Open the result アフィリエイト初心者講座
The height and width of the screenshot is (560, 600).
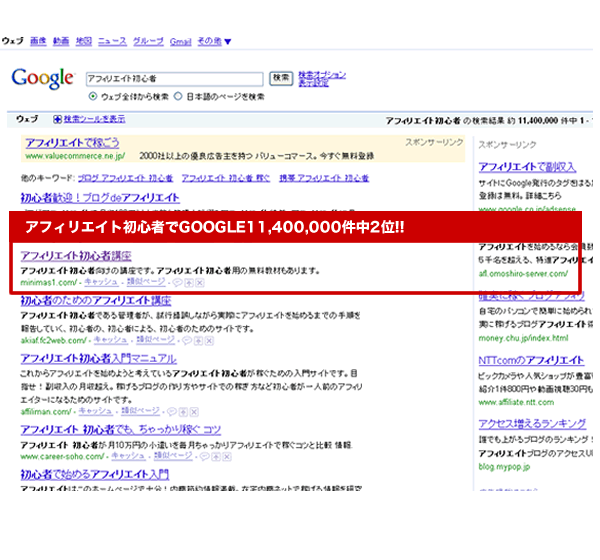coord(76,256)
